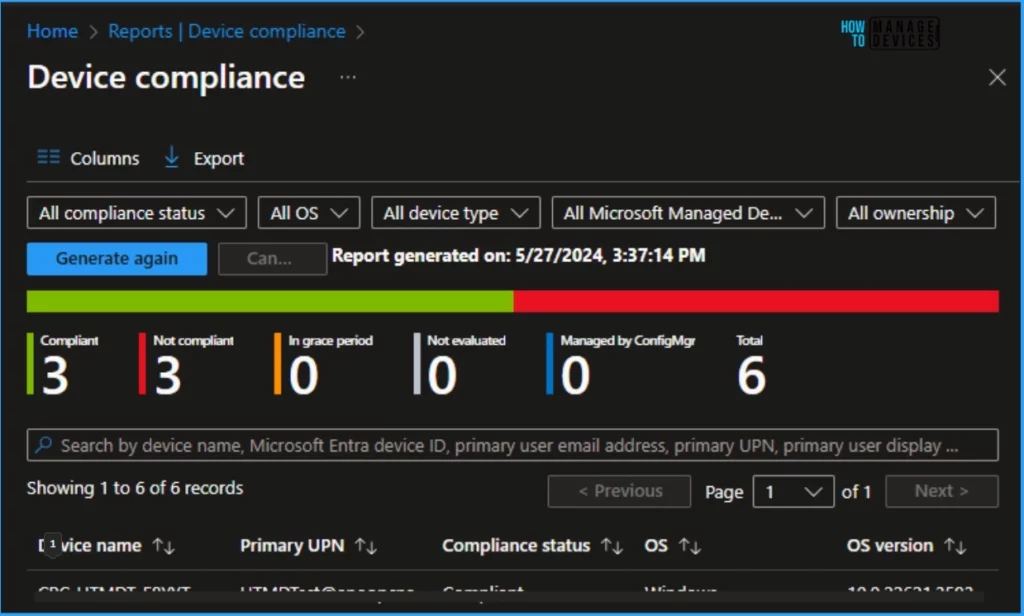This screenshot has height=616, width=1024.
Task: Click Generate again button
Action: (x=117, y=259)
